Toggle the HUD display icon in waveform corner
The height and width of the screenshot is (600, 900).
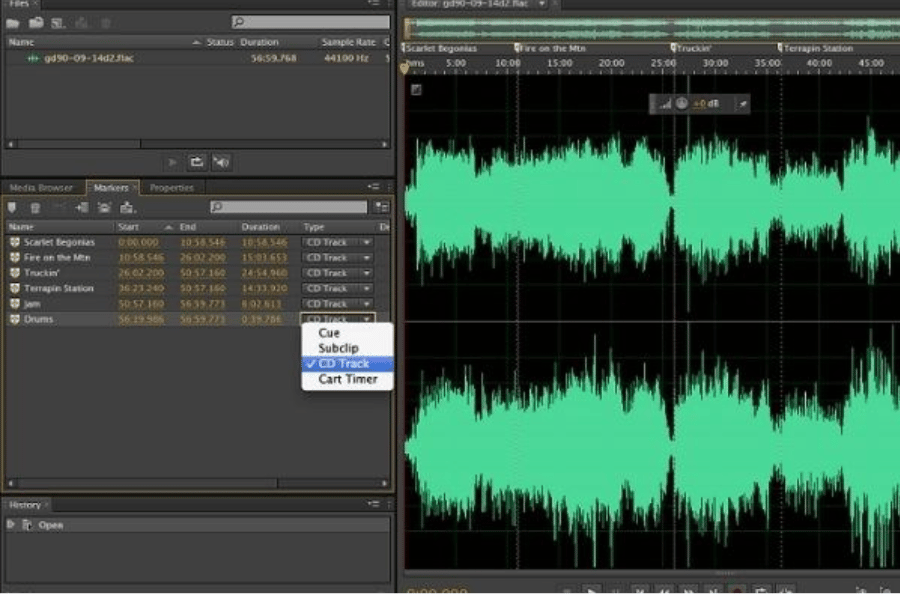coord(416,90)
